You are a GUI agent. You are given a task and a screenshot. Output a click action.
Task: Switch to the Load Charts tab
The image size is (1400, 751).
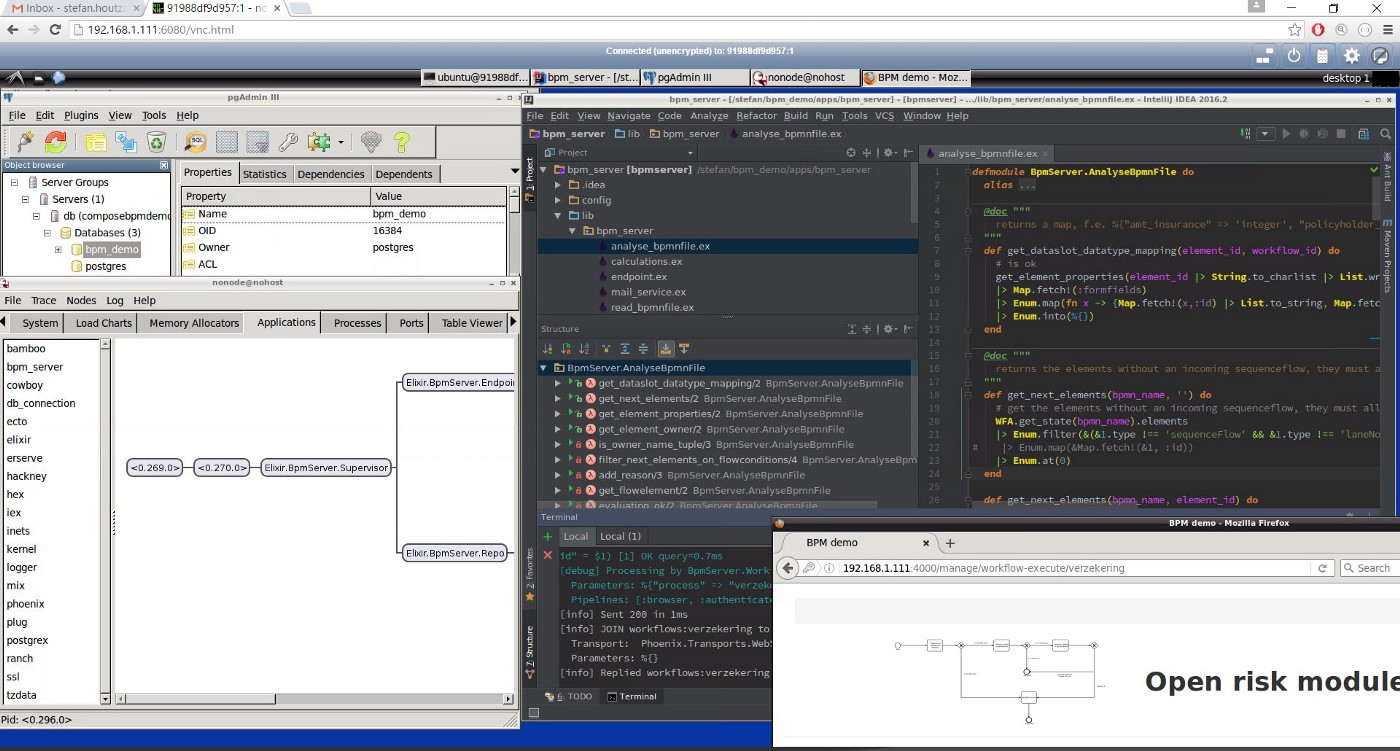click(103, 323)
